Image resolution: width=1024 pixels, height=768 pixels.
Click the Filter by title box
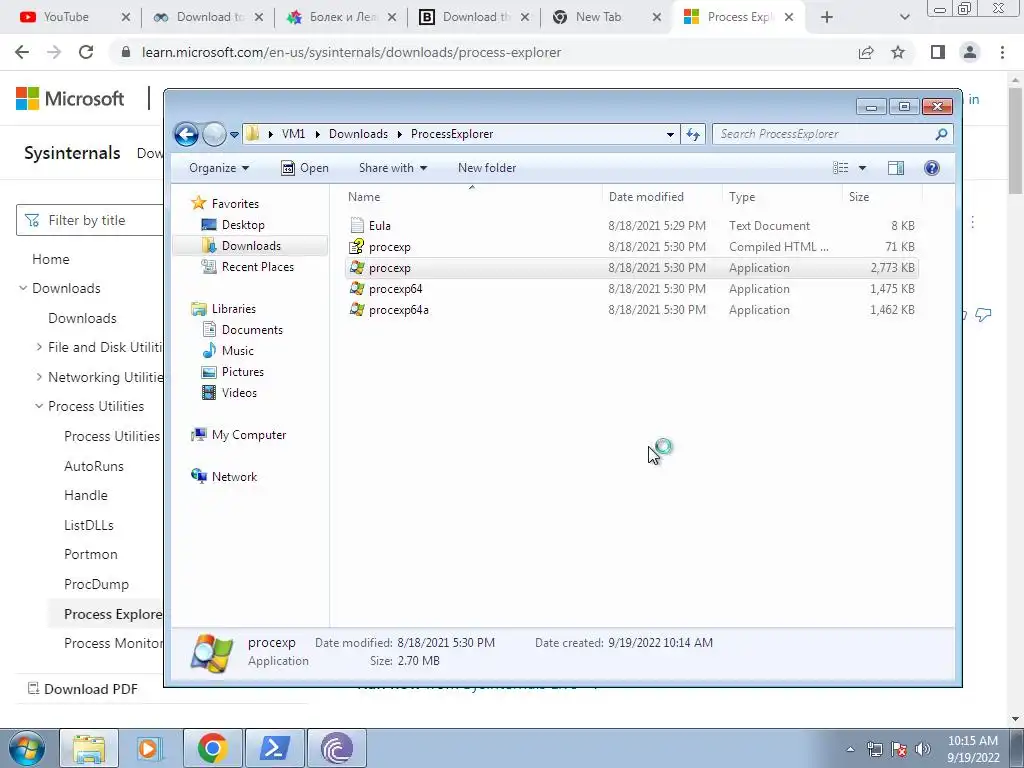[x=90, y=221]
